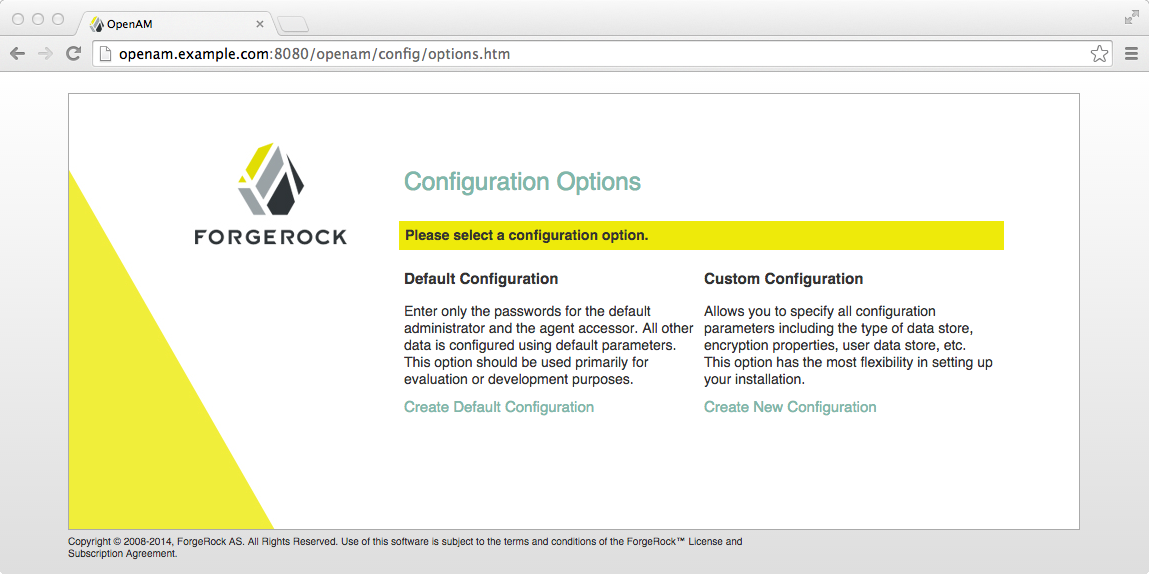1149x574 pixels.
Task: Open a new browser tab
Action: (x=292, y=24)
